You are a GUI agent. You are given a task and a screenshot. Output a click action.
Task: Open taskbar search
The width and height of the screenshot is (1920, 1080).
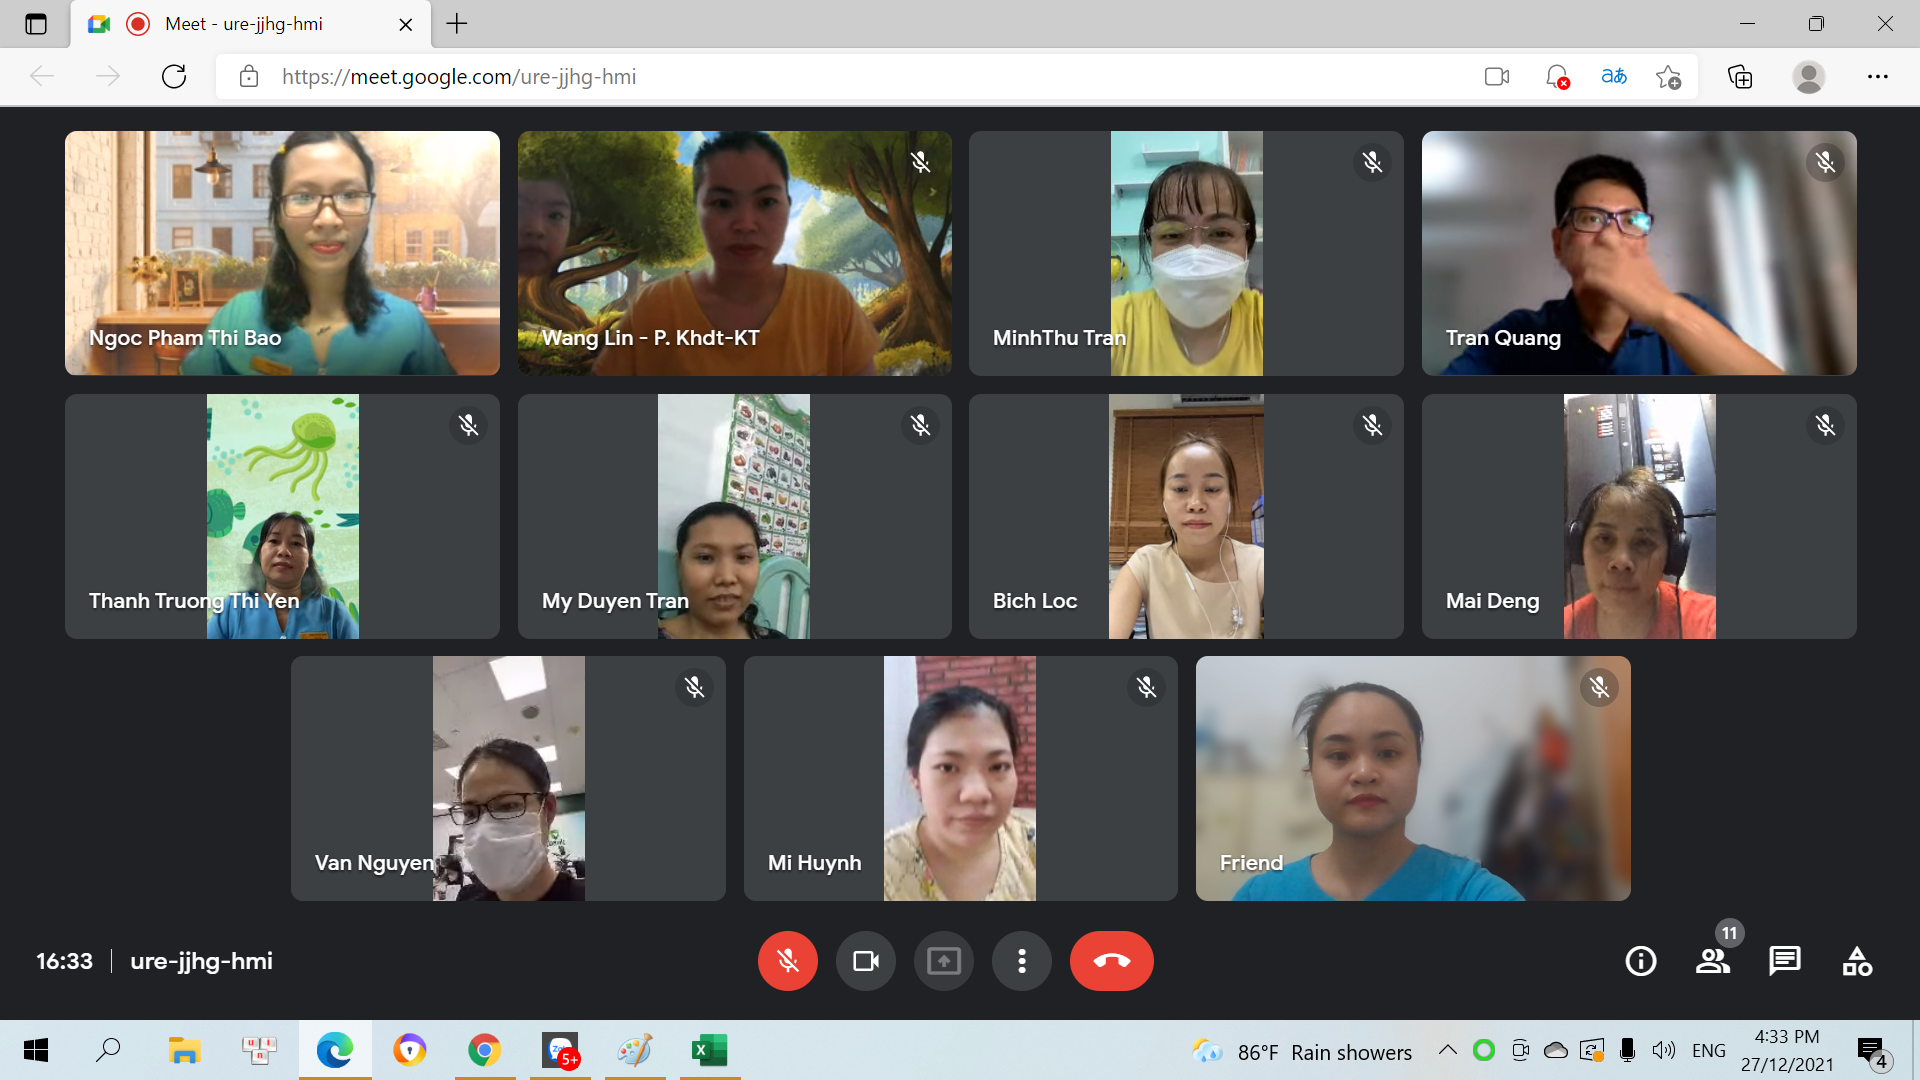pos(108,1050)
